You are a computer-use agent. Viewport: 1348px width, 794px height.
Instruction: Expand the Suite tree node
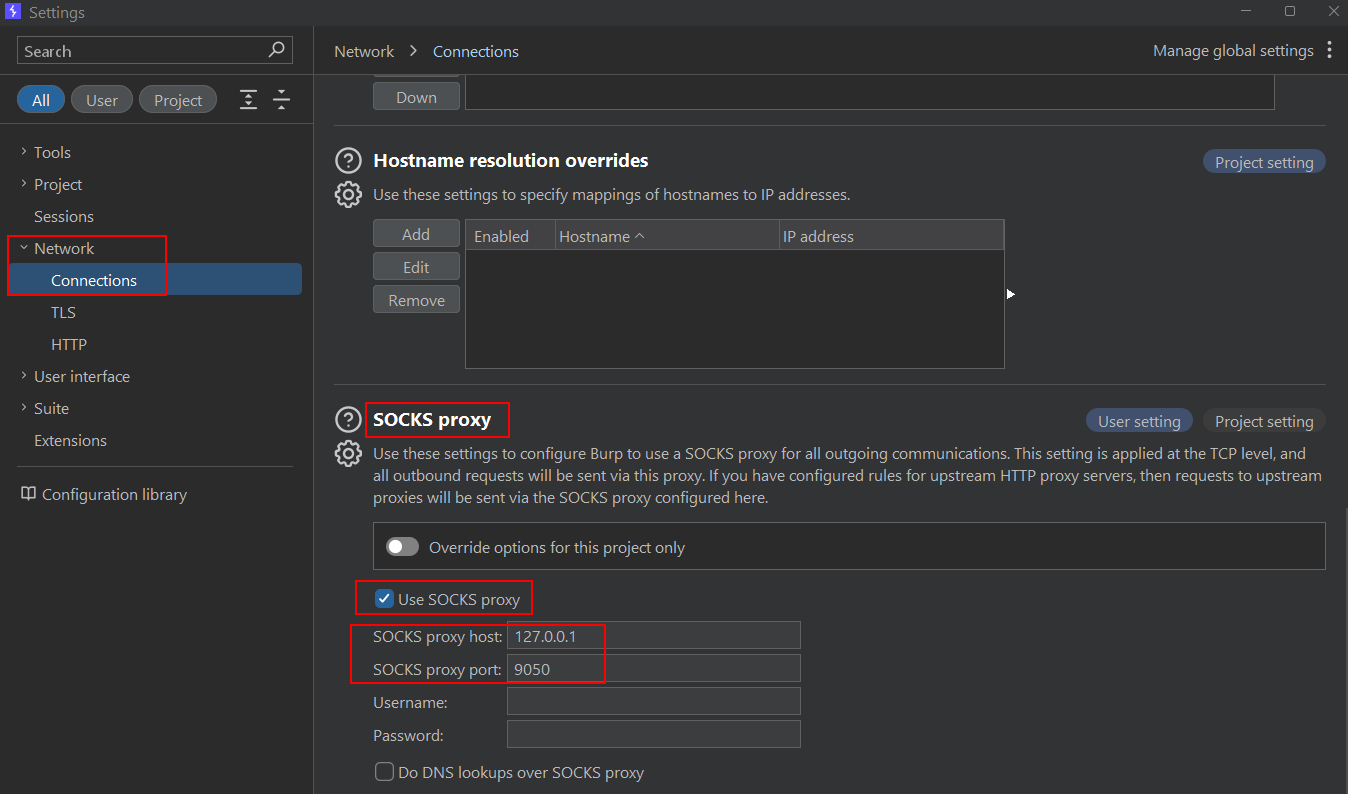(24, 408)
